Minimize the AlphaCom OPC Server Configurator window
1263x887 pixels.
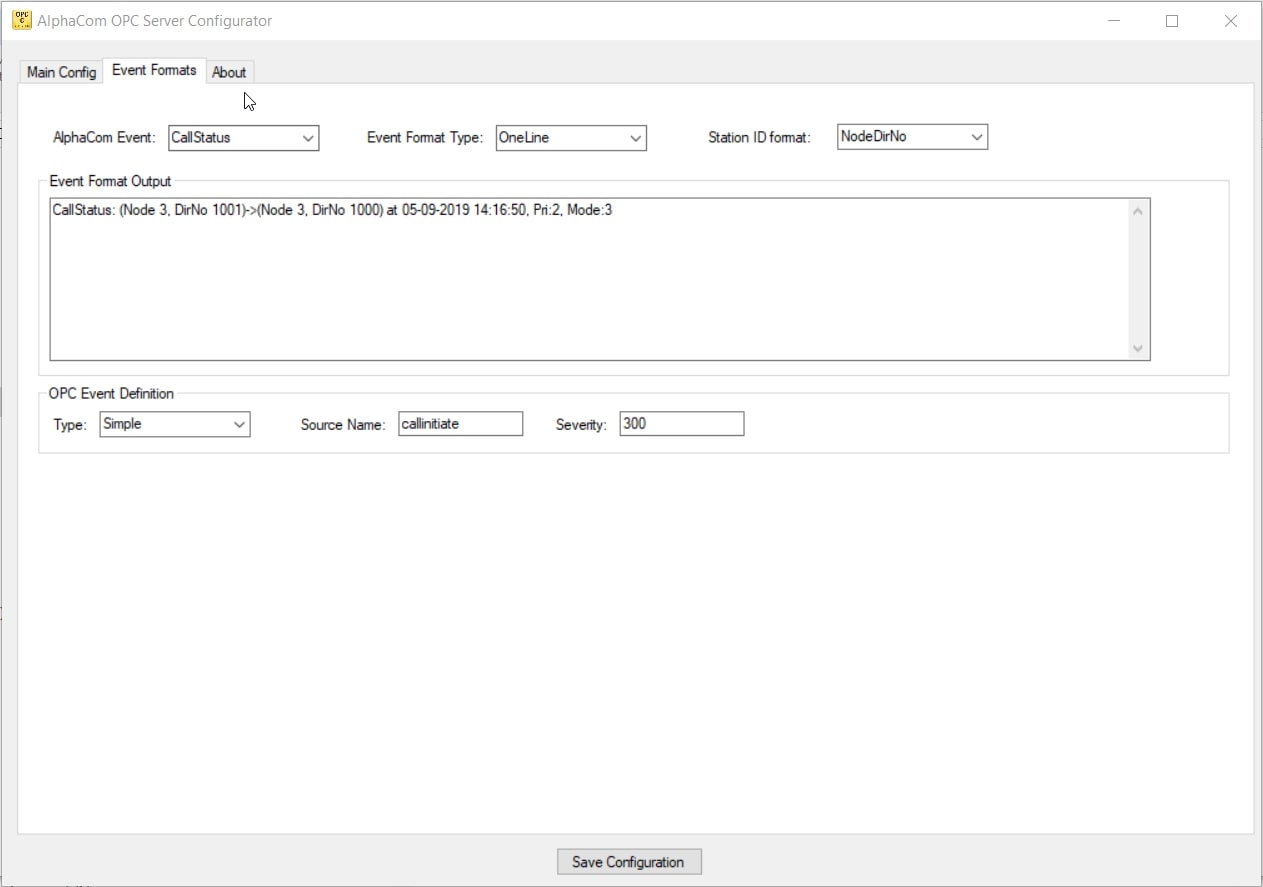point(1113,20)
